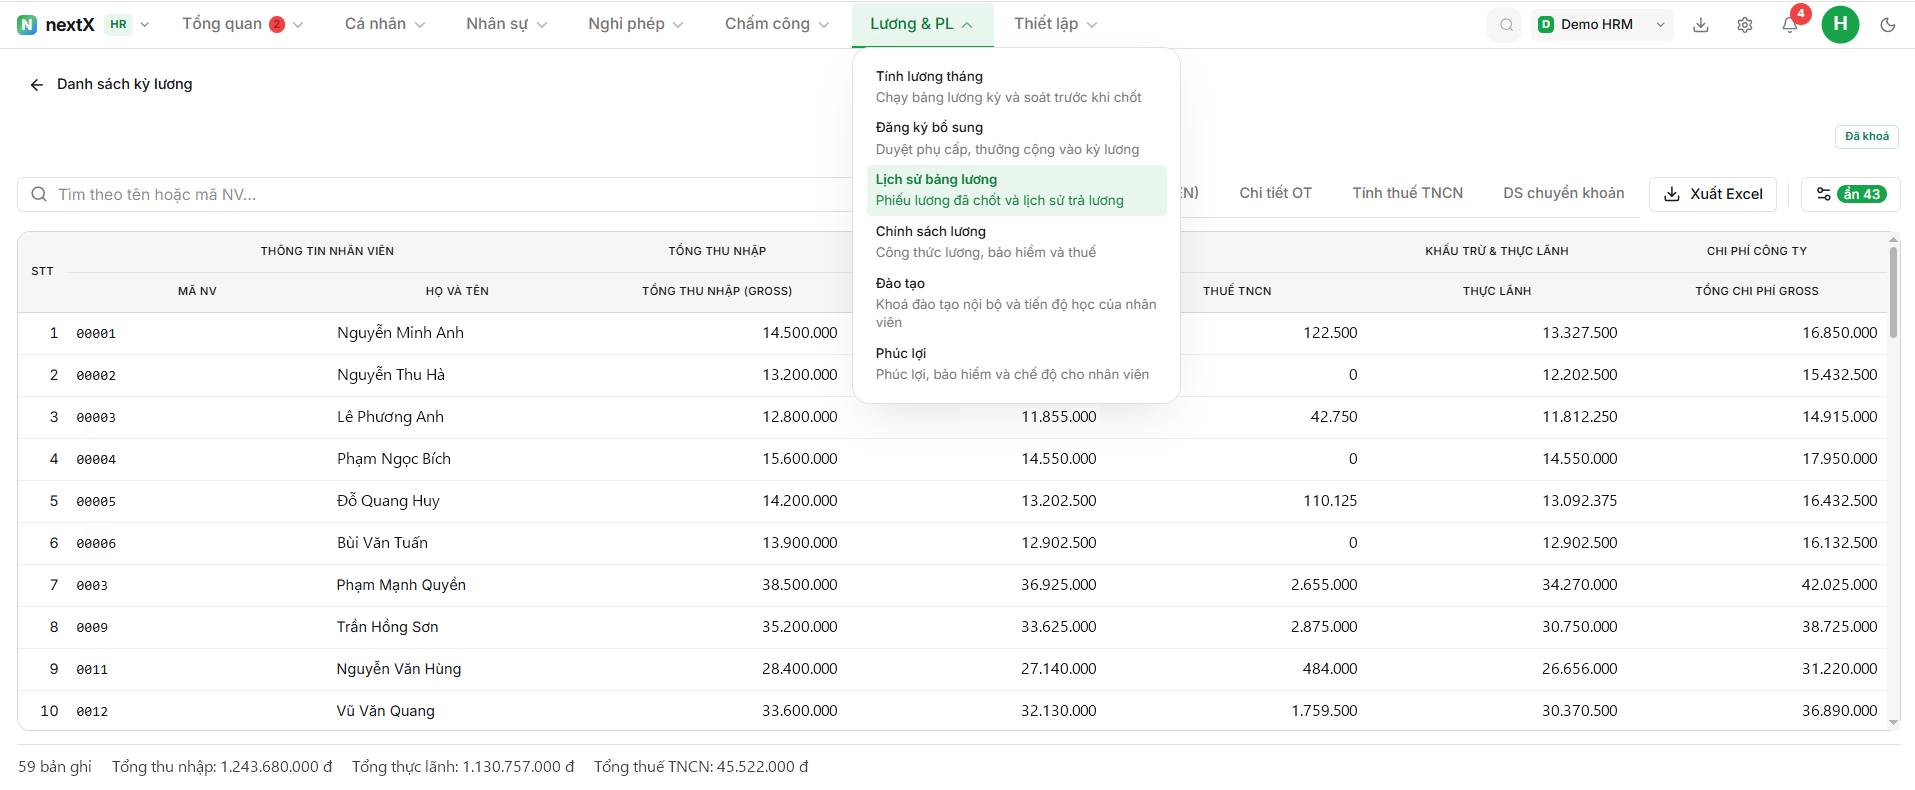Expand the Cá nhân menu
The width and height of the screenshot is (1915, 790).
click(385, 24)
